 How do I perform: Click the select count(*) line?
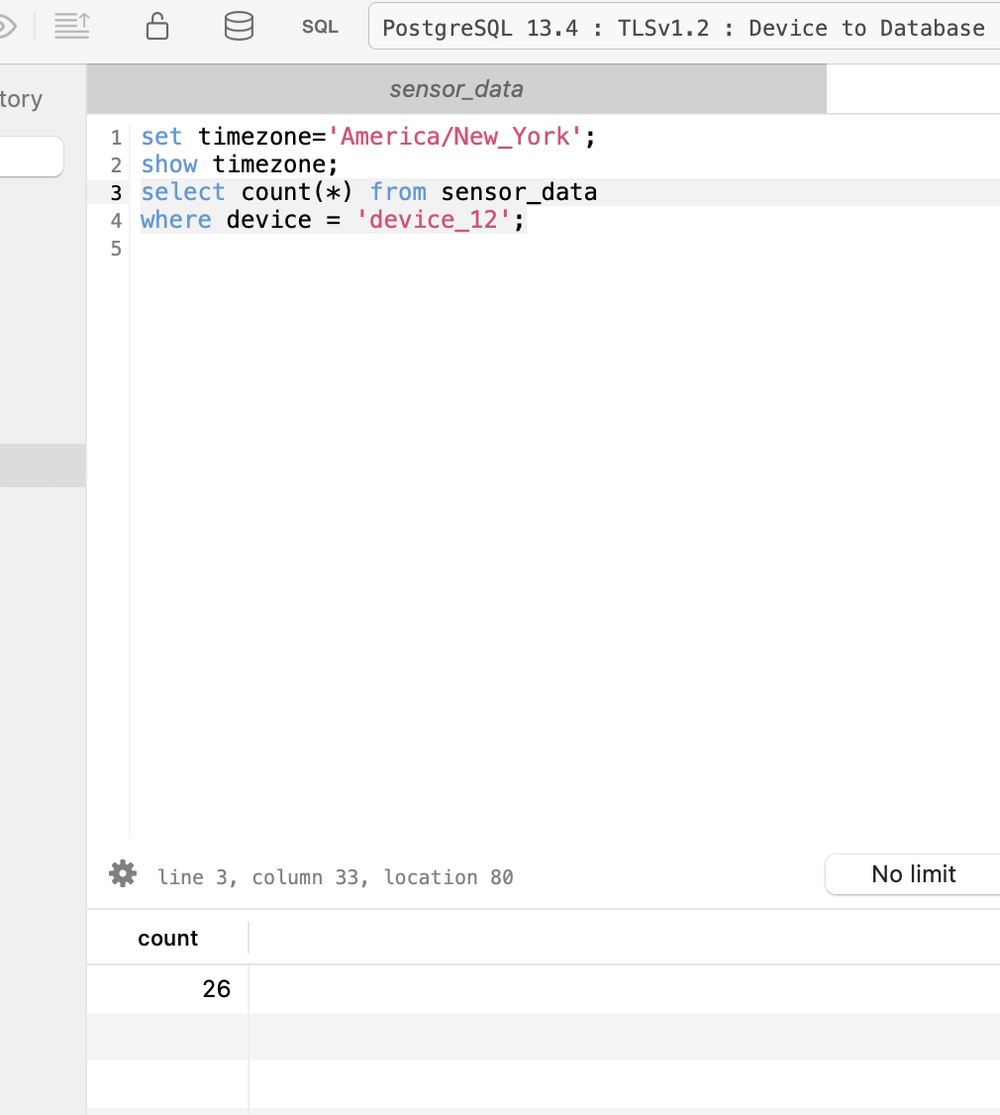click(x=368, y=192)
